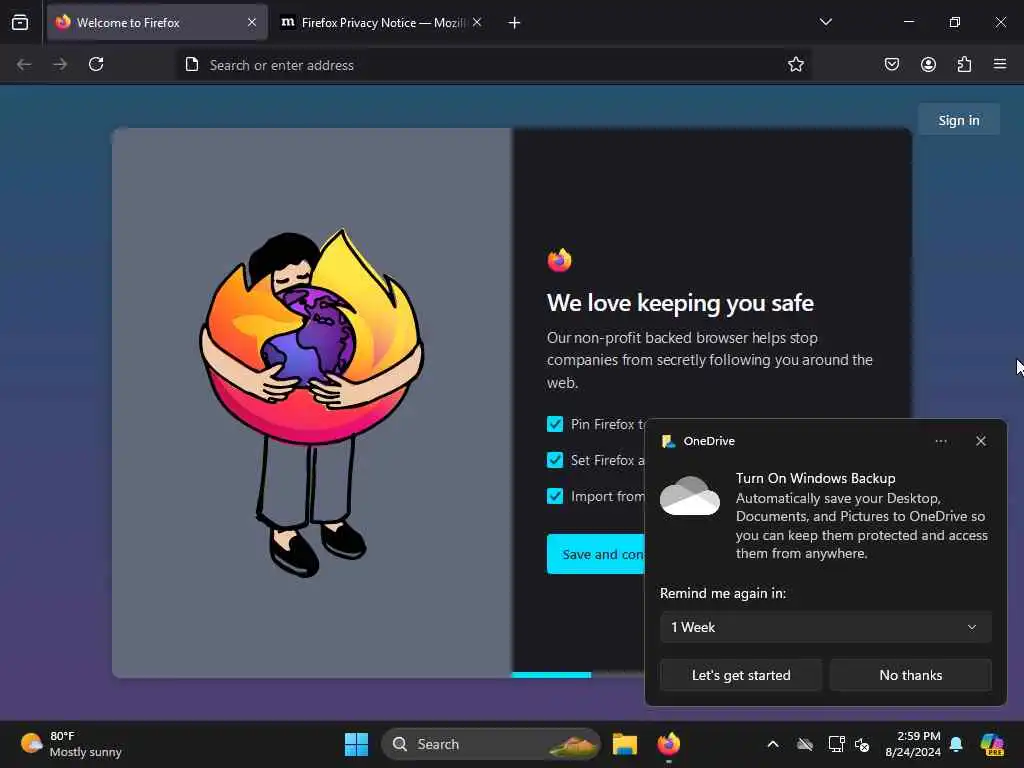Viewport: 1024px width, 768px height.
Task: Open weather widget showing 80°F
Action: tap(71, 744)
